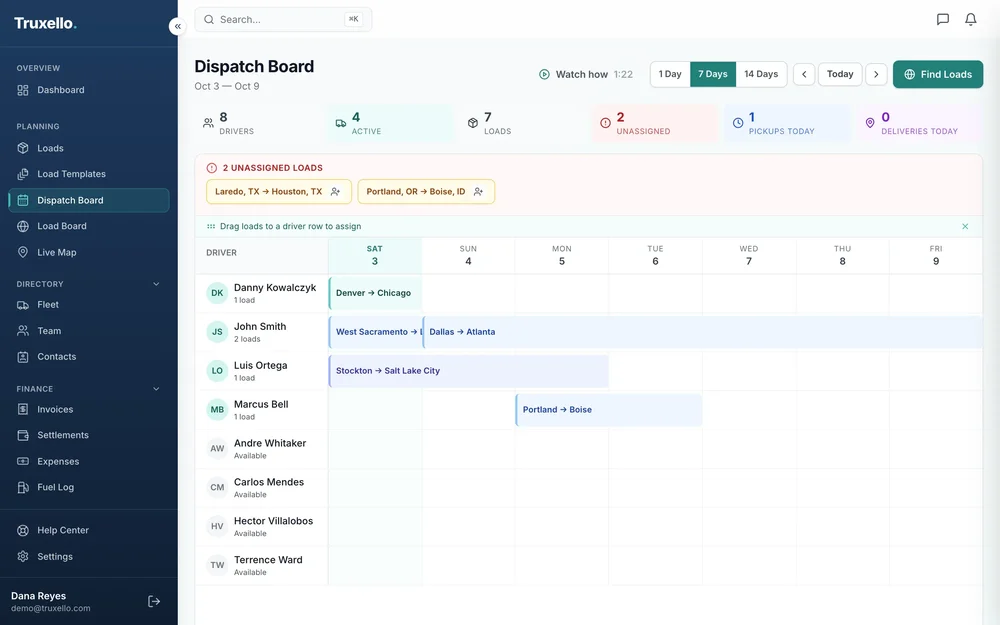Jump to Today on the board
This screenshot has width=1000, height=625.
(x=840, y=74)
